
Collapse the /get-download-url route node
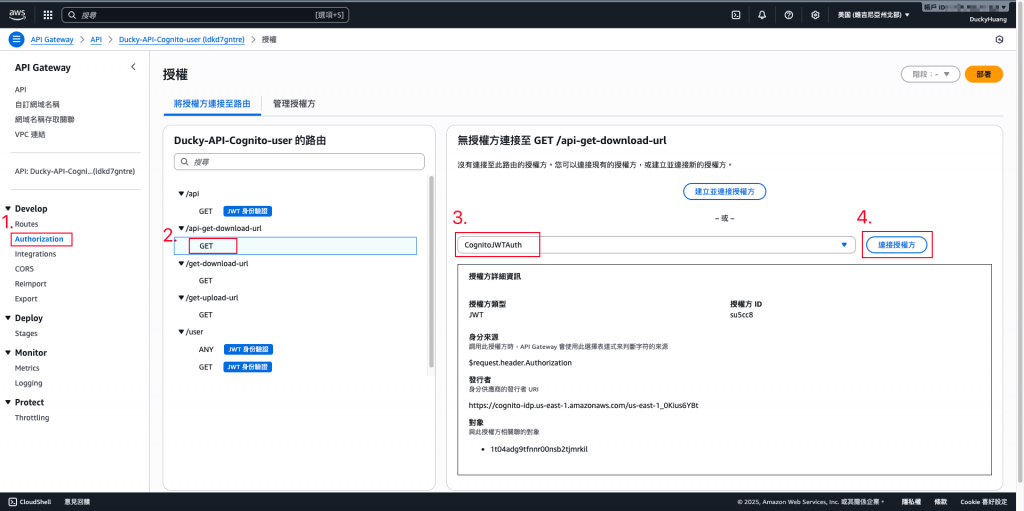click(x=181, y=263)
